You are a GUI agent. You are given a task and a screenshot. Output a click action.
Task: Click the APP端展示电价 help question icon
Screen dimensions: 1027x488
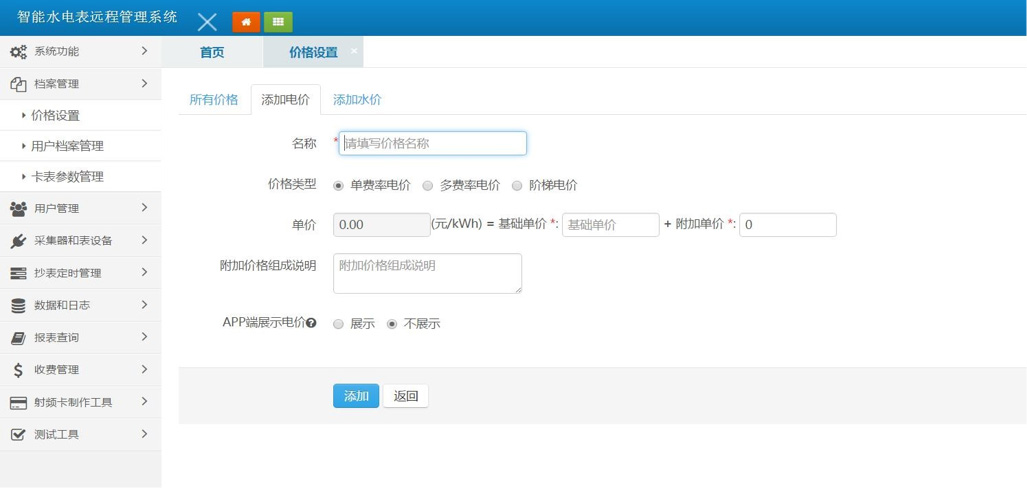312,323
